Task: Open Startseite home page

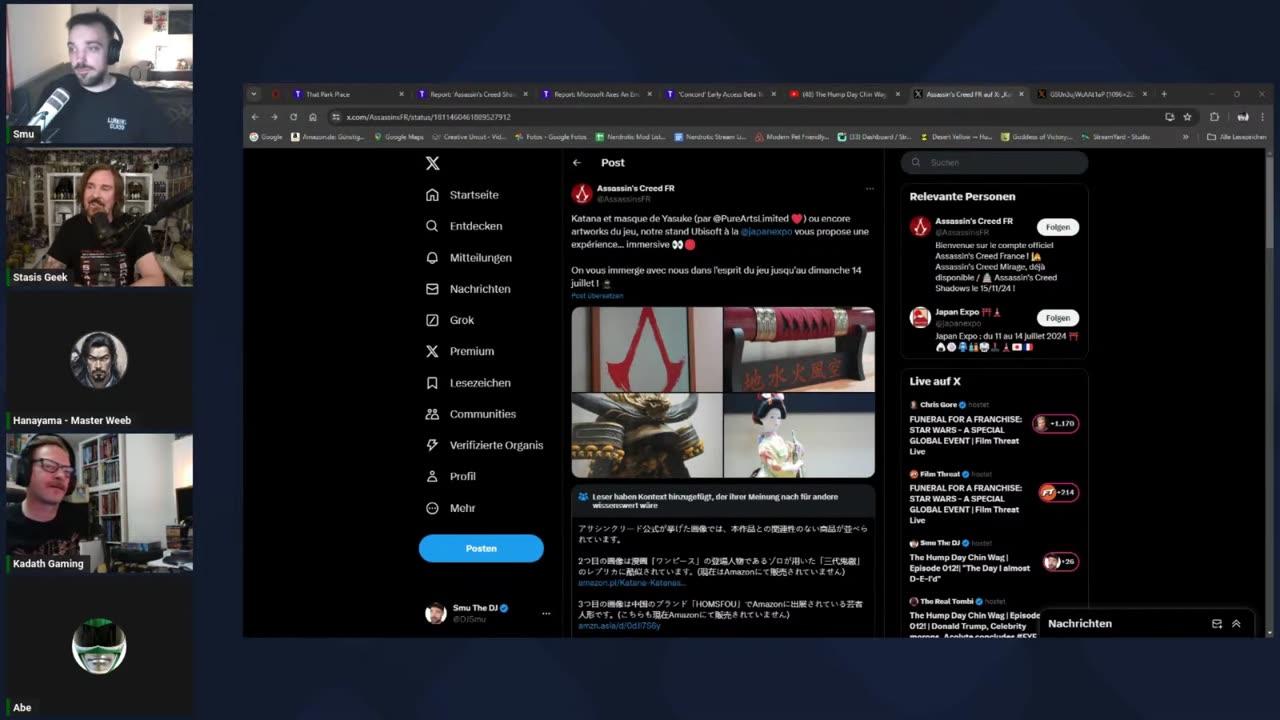Action: click(462, 195)
